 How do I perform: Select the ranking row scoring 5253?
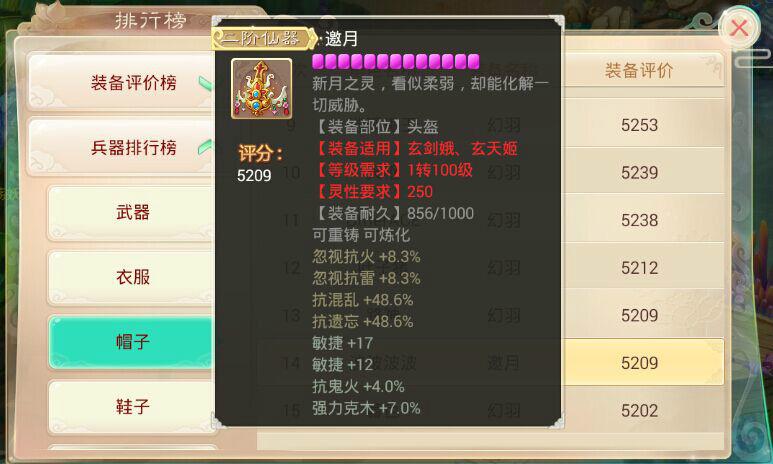(x=491, y=125)
